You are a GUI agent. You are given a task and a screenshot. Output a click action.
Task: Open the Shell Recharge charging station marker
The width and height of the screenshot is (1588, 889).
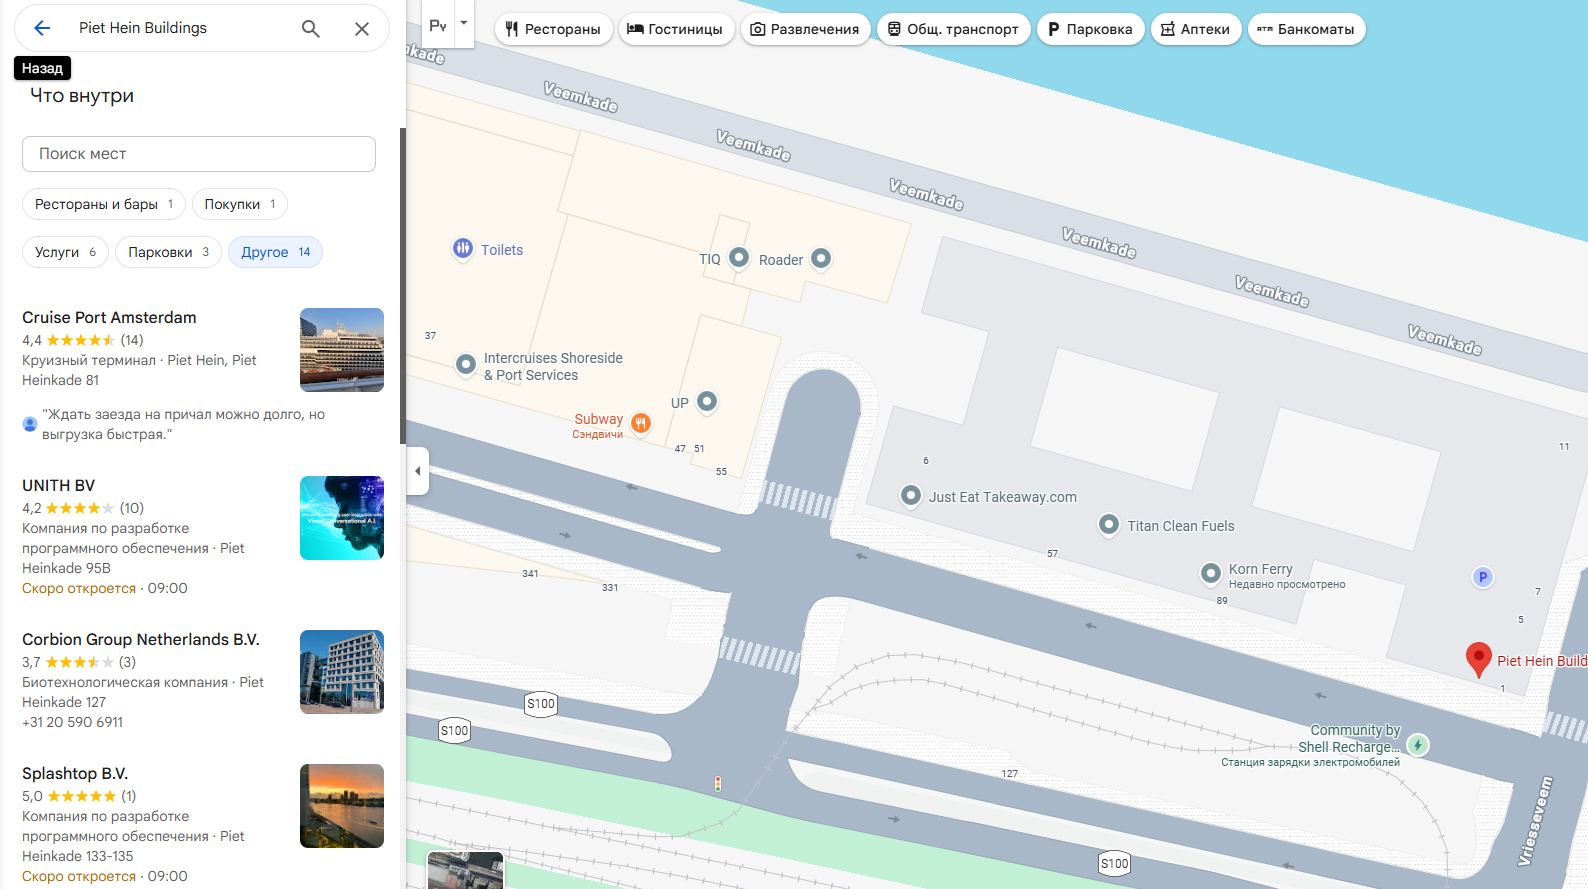coord(1417,745)
